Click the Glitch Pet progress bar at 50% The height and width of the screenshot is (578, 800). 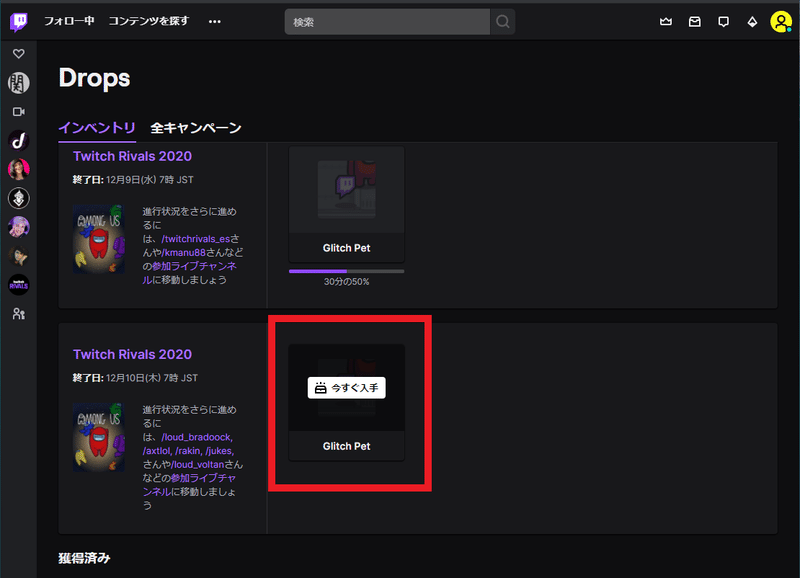pyautogui.click(x=346, y=271)
